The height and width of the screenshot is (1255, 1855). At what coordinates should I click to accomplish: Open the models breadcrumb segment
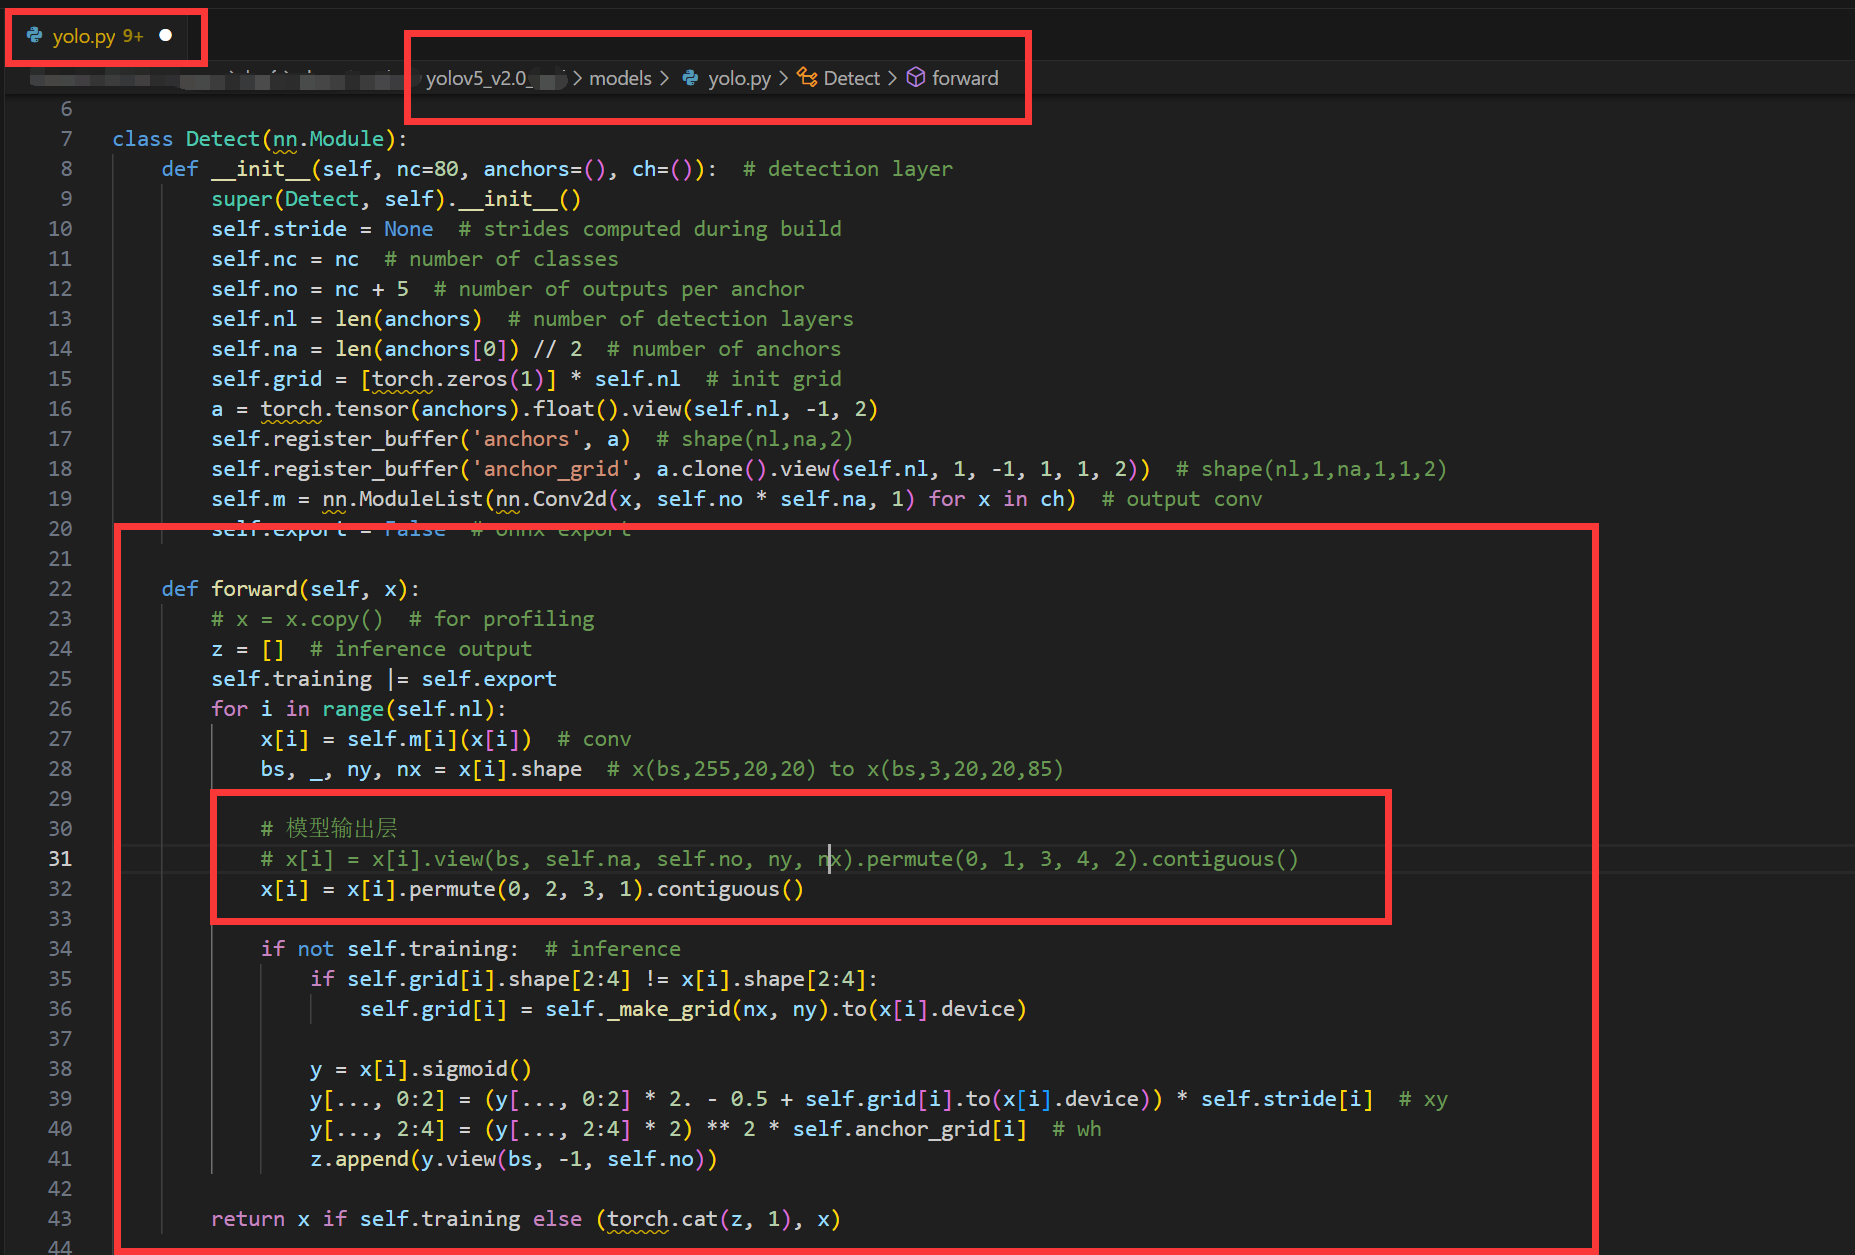[620, 78]
